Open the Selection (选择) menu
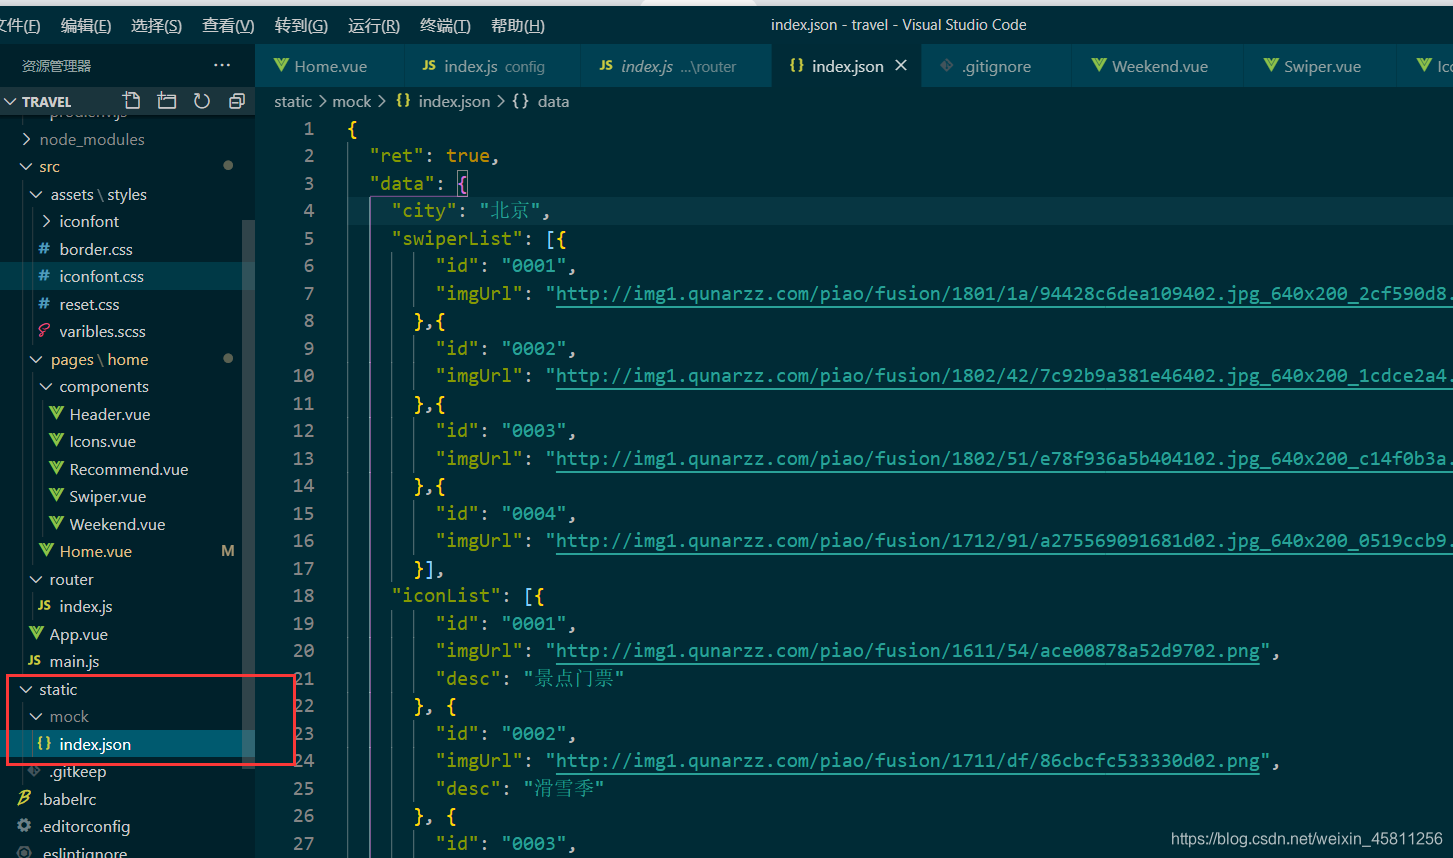The height and width of the screenshot is (858, 1453). [156, 25]
